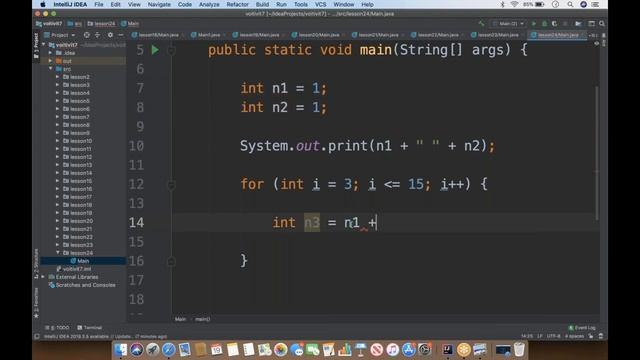Expand External Libraries
Image resolution: width=640 pixels, height=360 pixels.
[x=43, y=277]
